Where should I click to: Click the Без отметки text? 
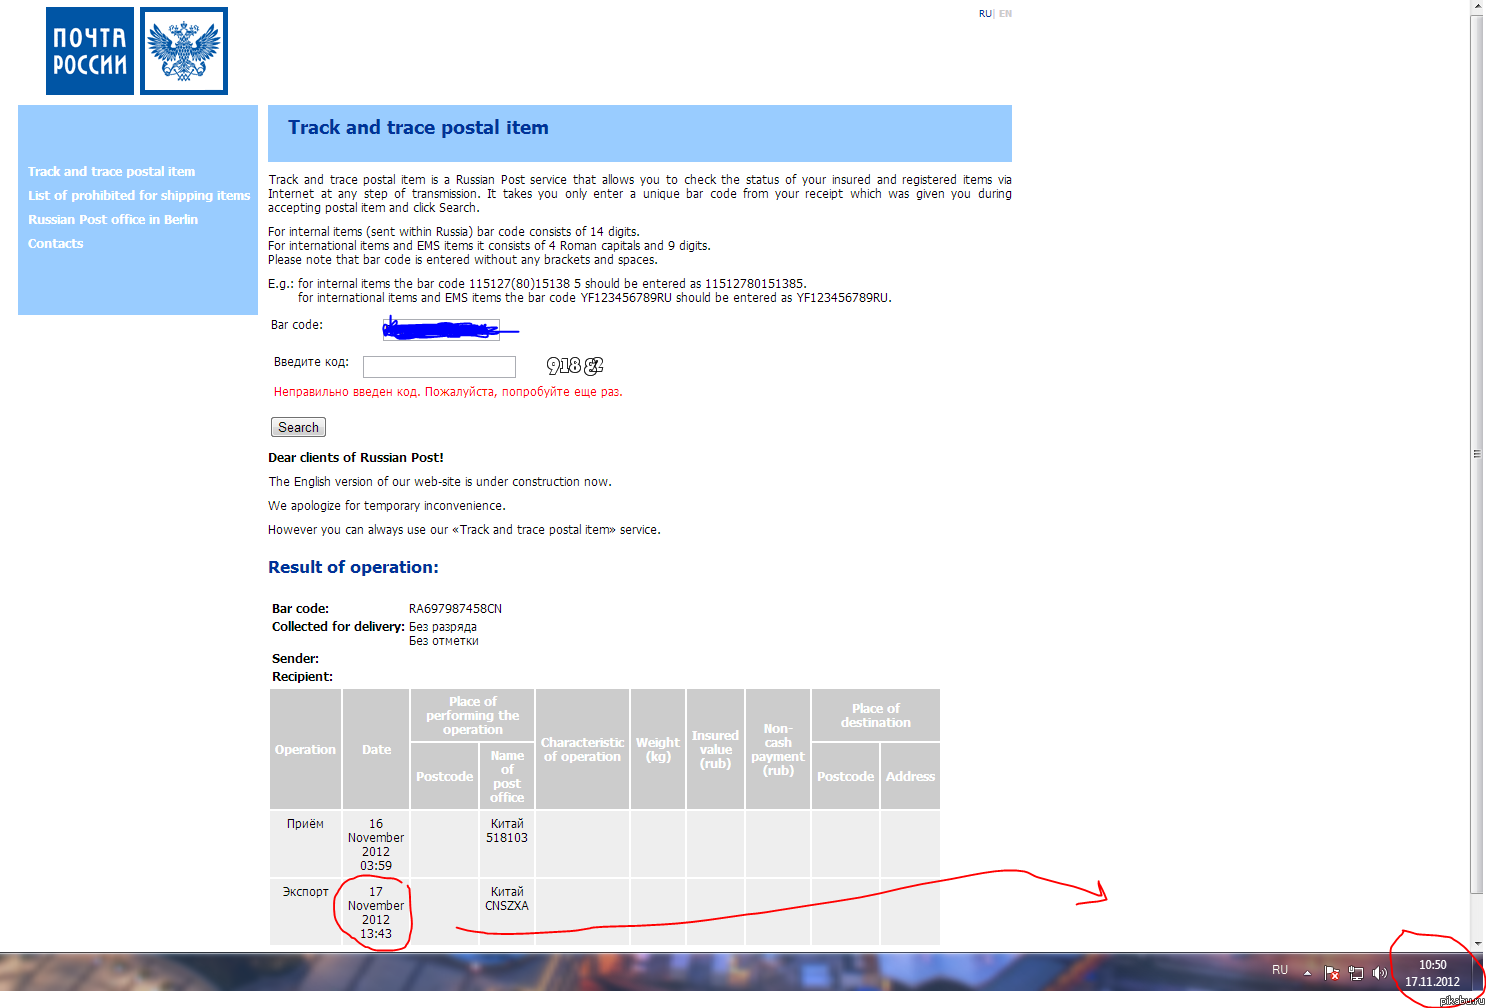pos(444,641)
